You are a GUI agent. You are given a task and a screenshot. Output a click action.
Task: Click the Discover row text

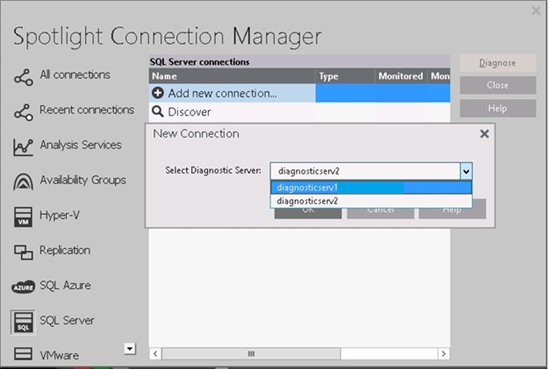tap(189, 112)
